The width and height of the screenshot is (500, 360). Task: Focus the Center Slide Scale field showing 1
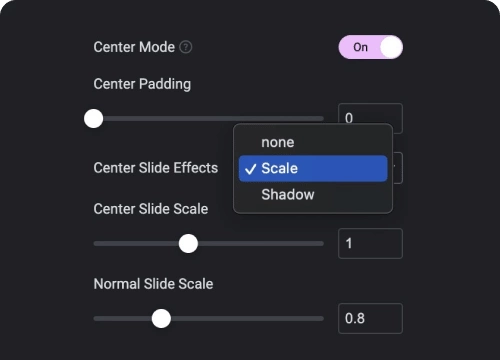click(x=370, y=243)
